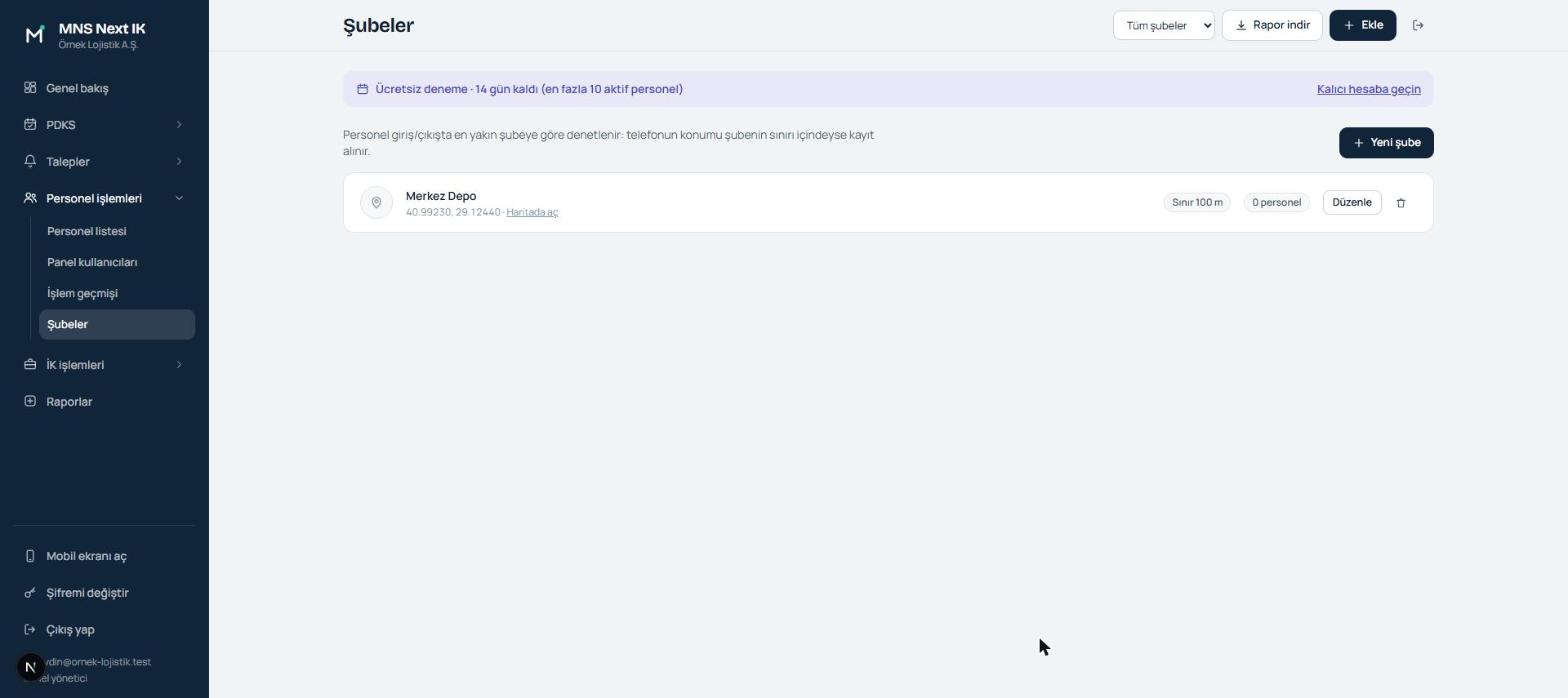Click the Örnek Lojistik A.Ş. company name

pyautogui.click(x=98, y=45)
